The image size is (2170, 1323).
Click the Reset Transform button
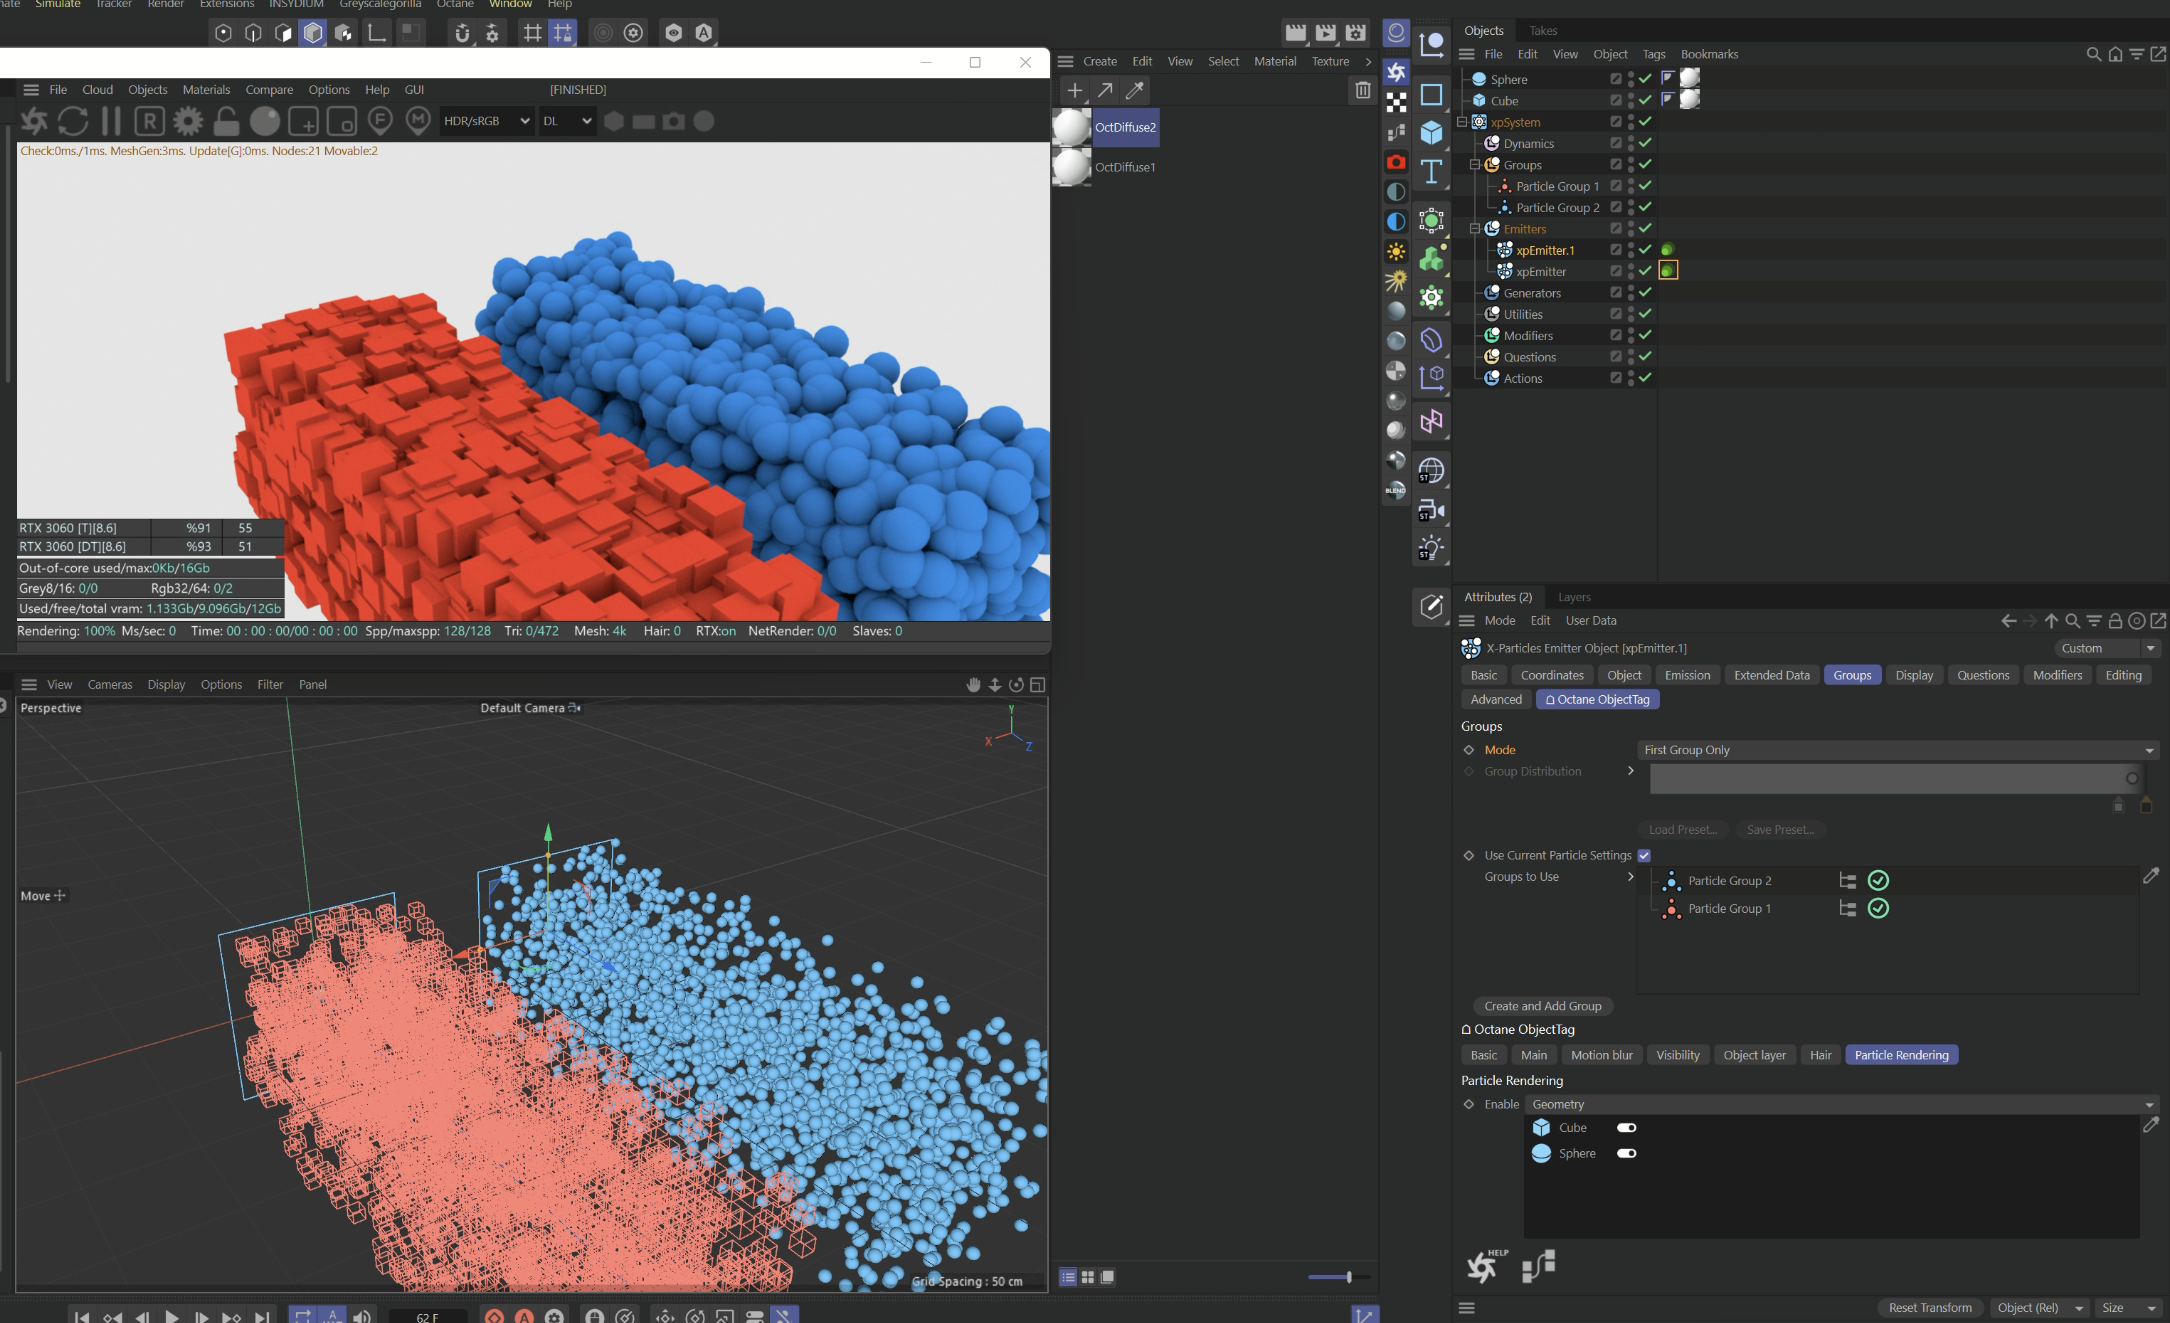[1929, 1308]
